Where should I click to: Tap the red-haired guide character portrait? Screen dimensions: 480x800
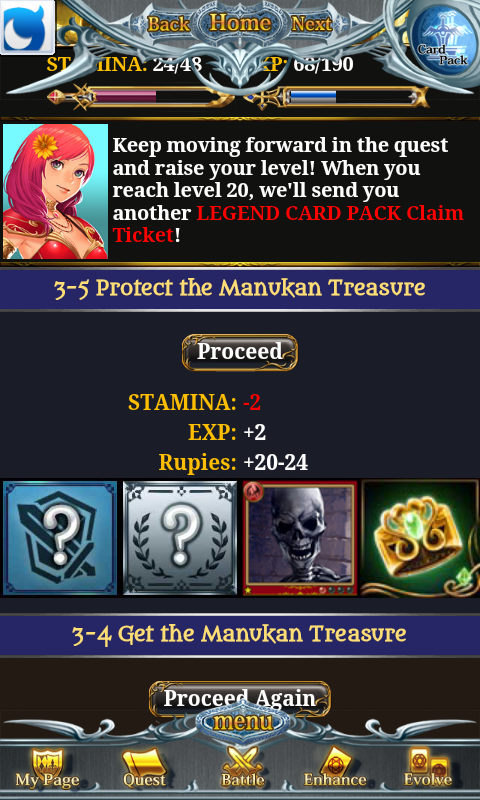[56, 191]
